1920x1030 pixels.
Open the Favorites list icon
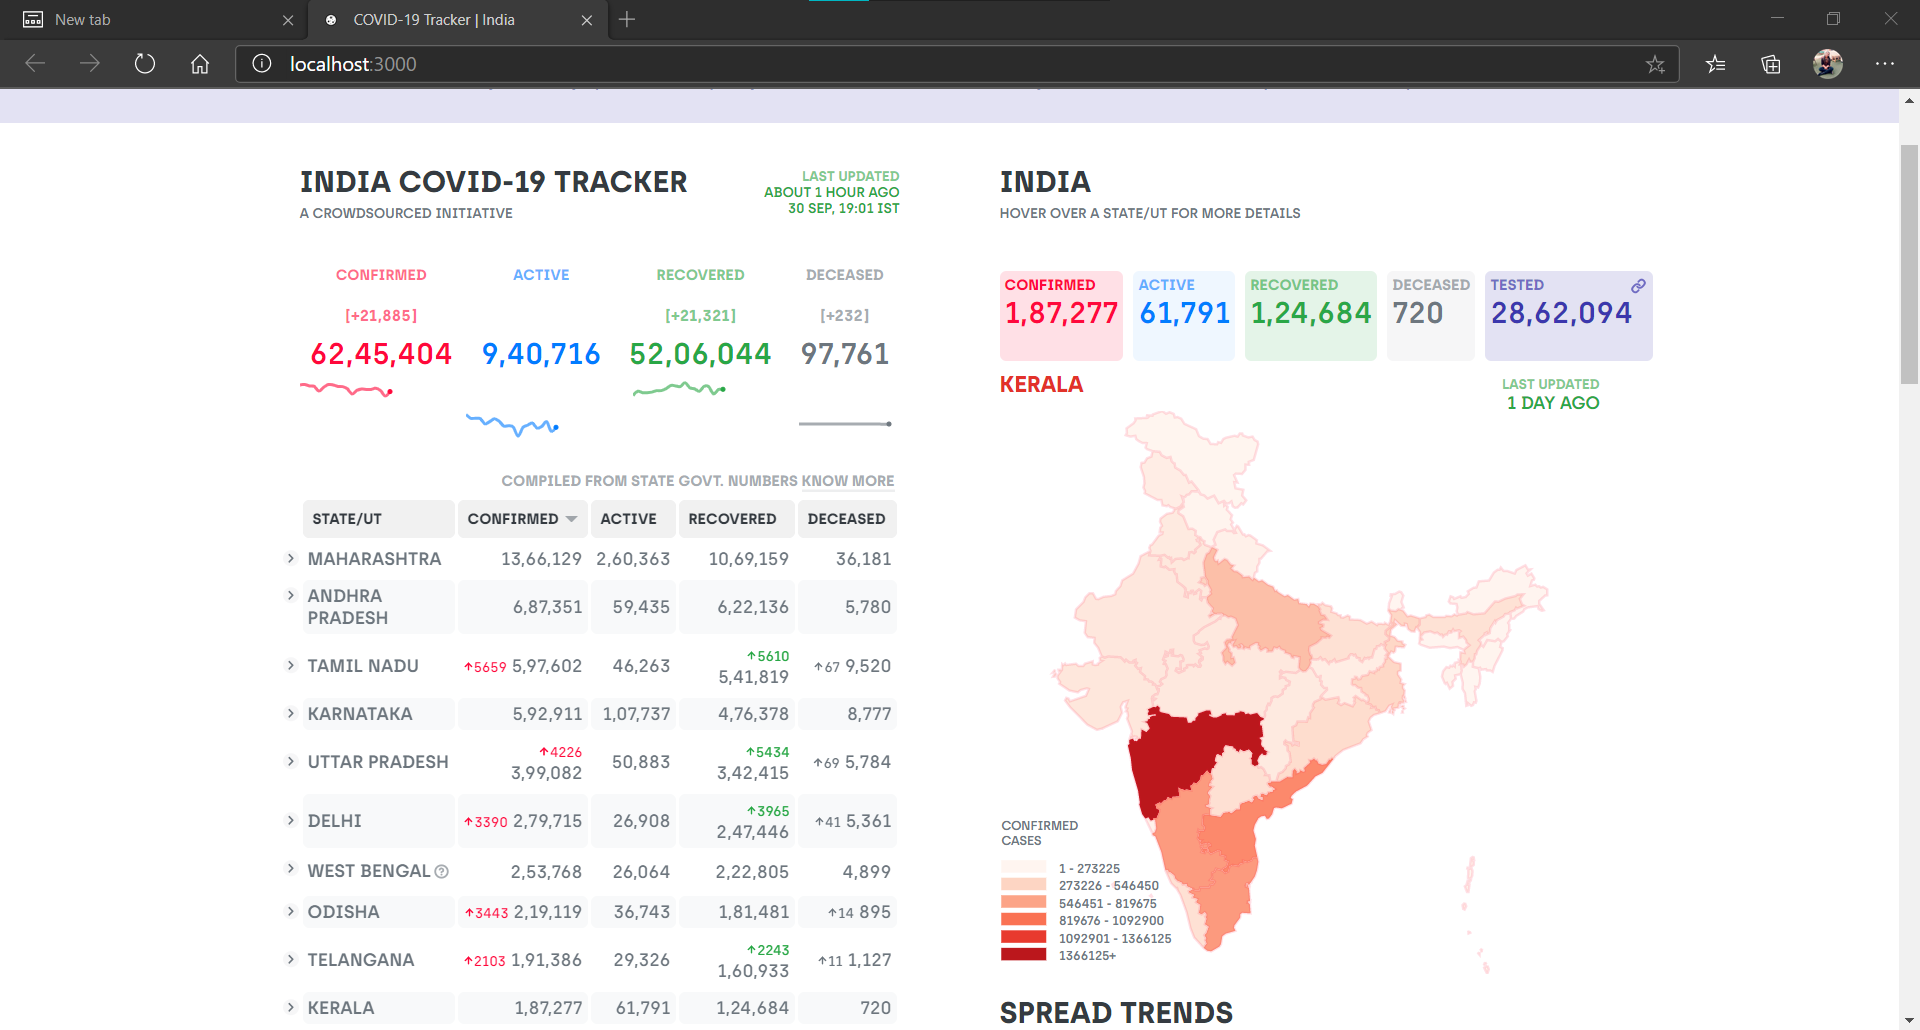[x=1716, y=64]
